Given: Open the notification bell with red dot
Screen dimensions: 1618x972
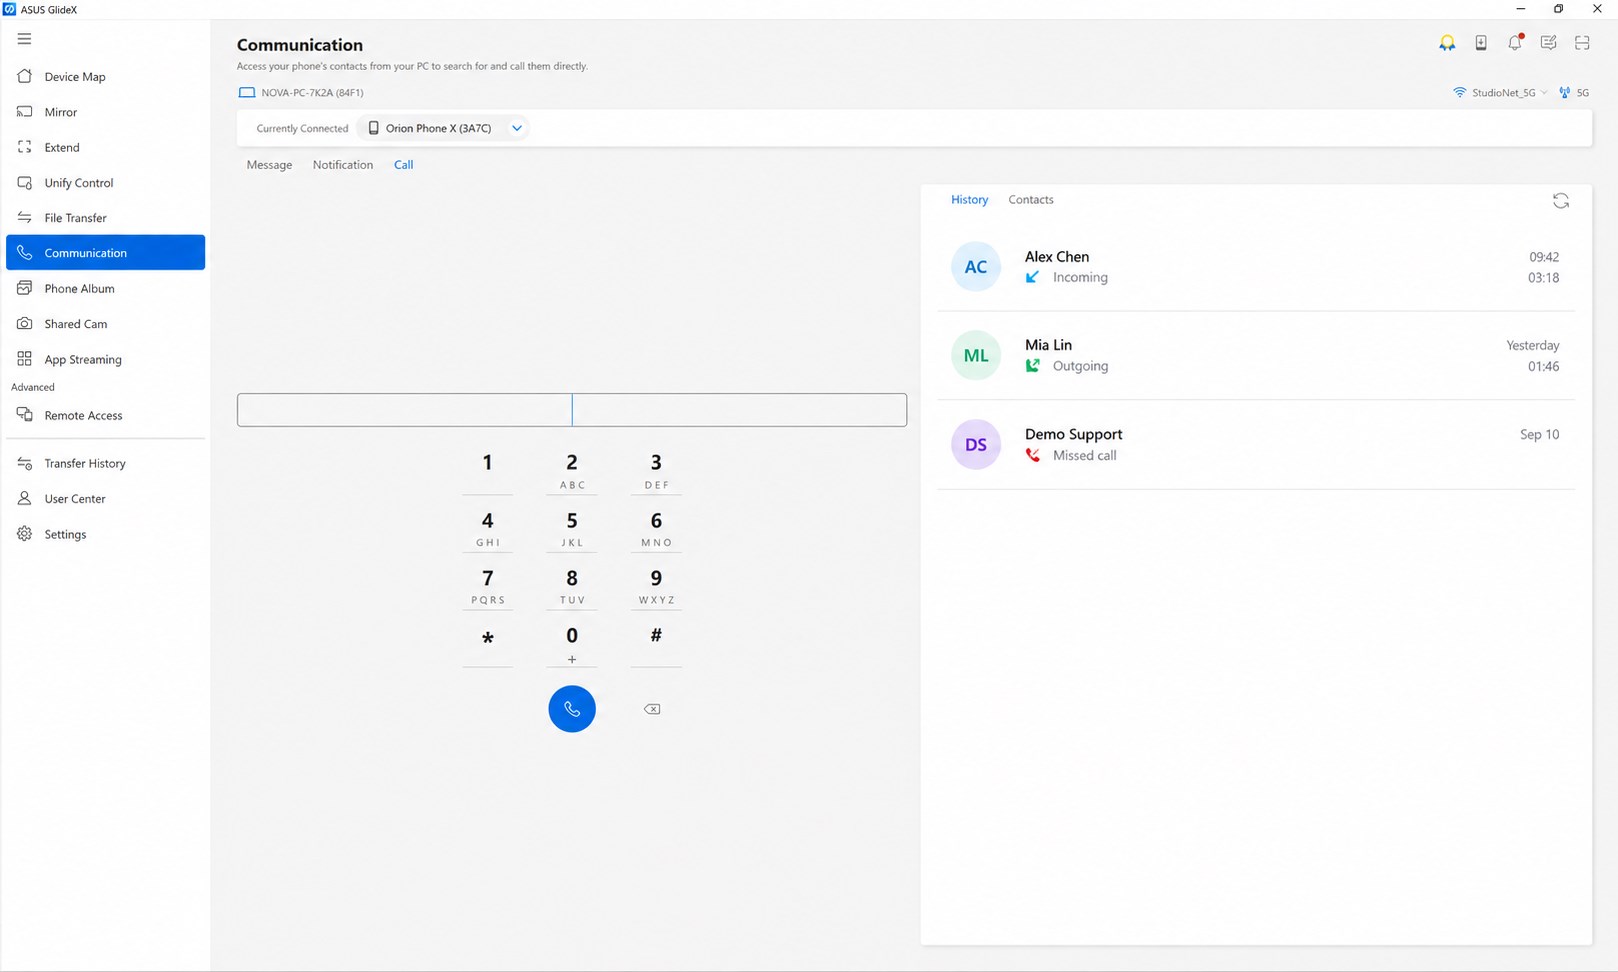Looking at the screenshot, I should coord(1515,42).
